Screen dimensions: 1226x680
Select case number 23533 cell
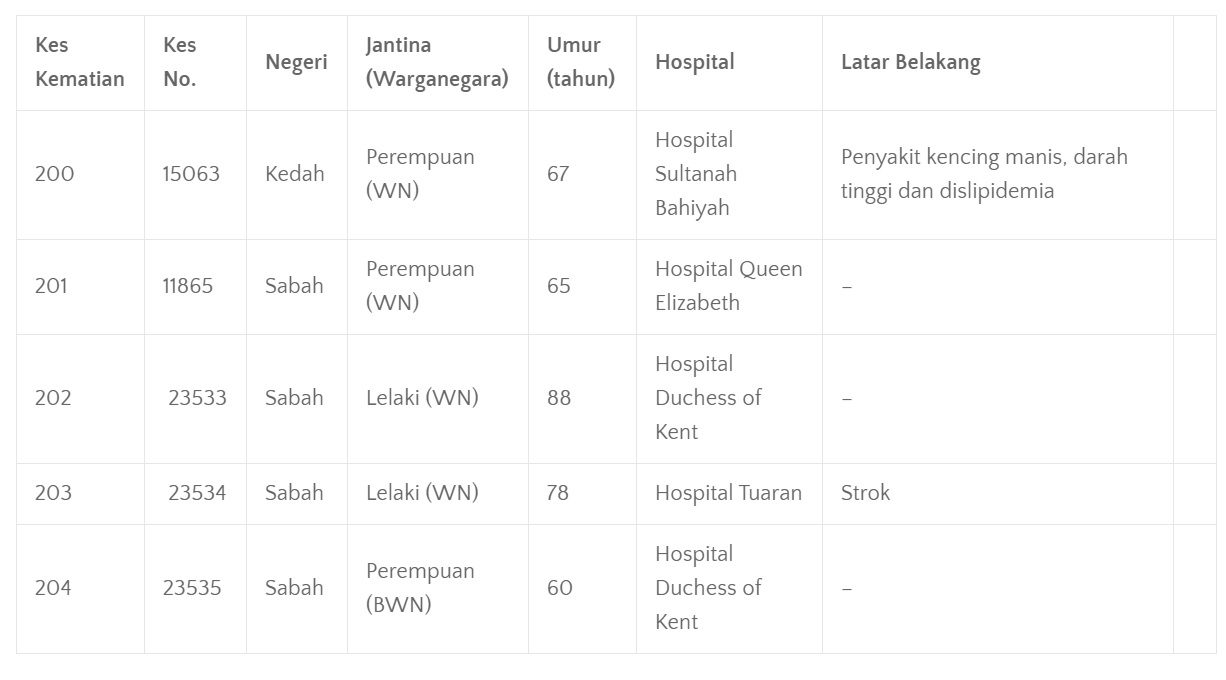195,398
